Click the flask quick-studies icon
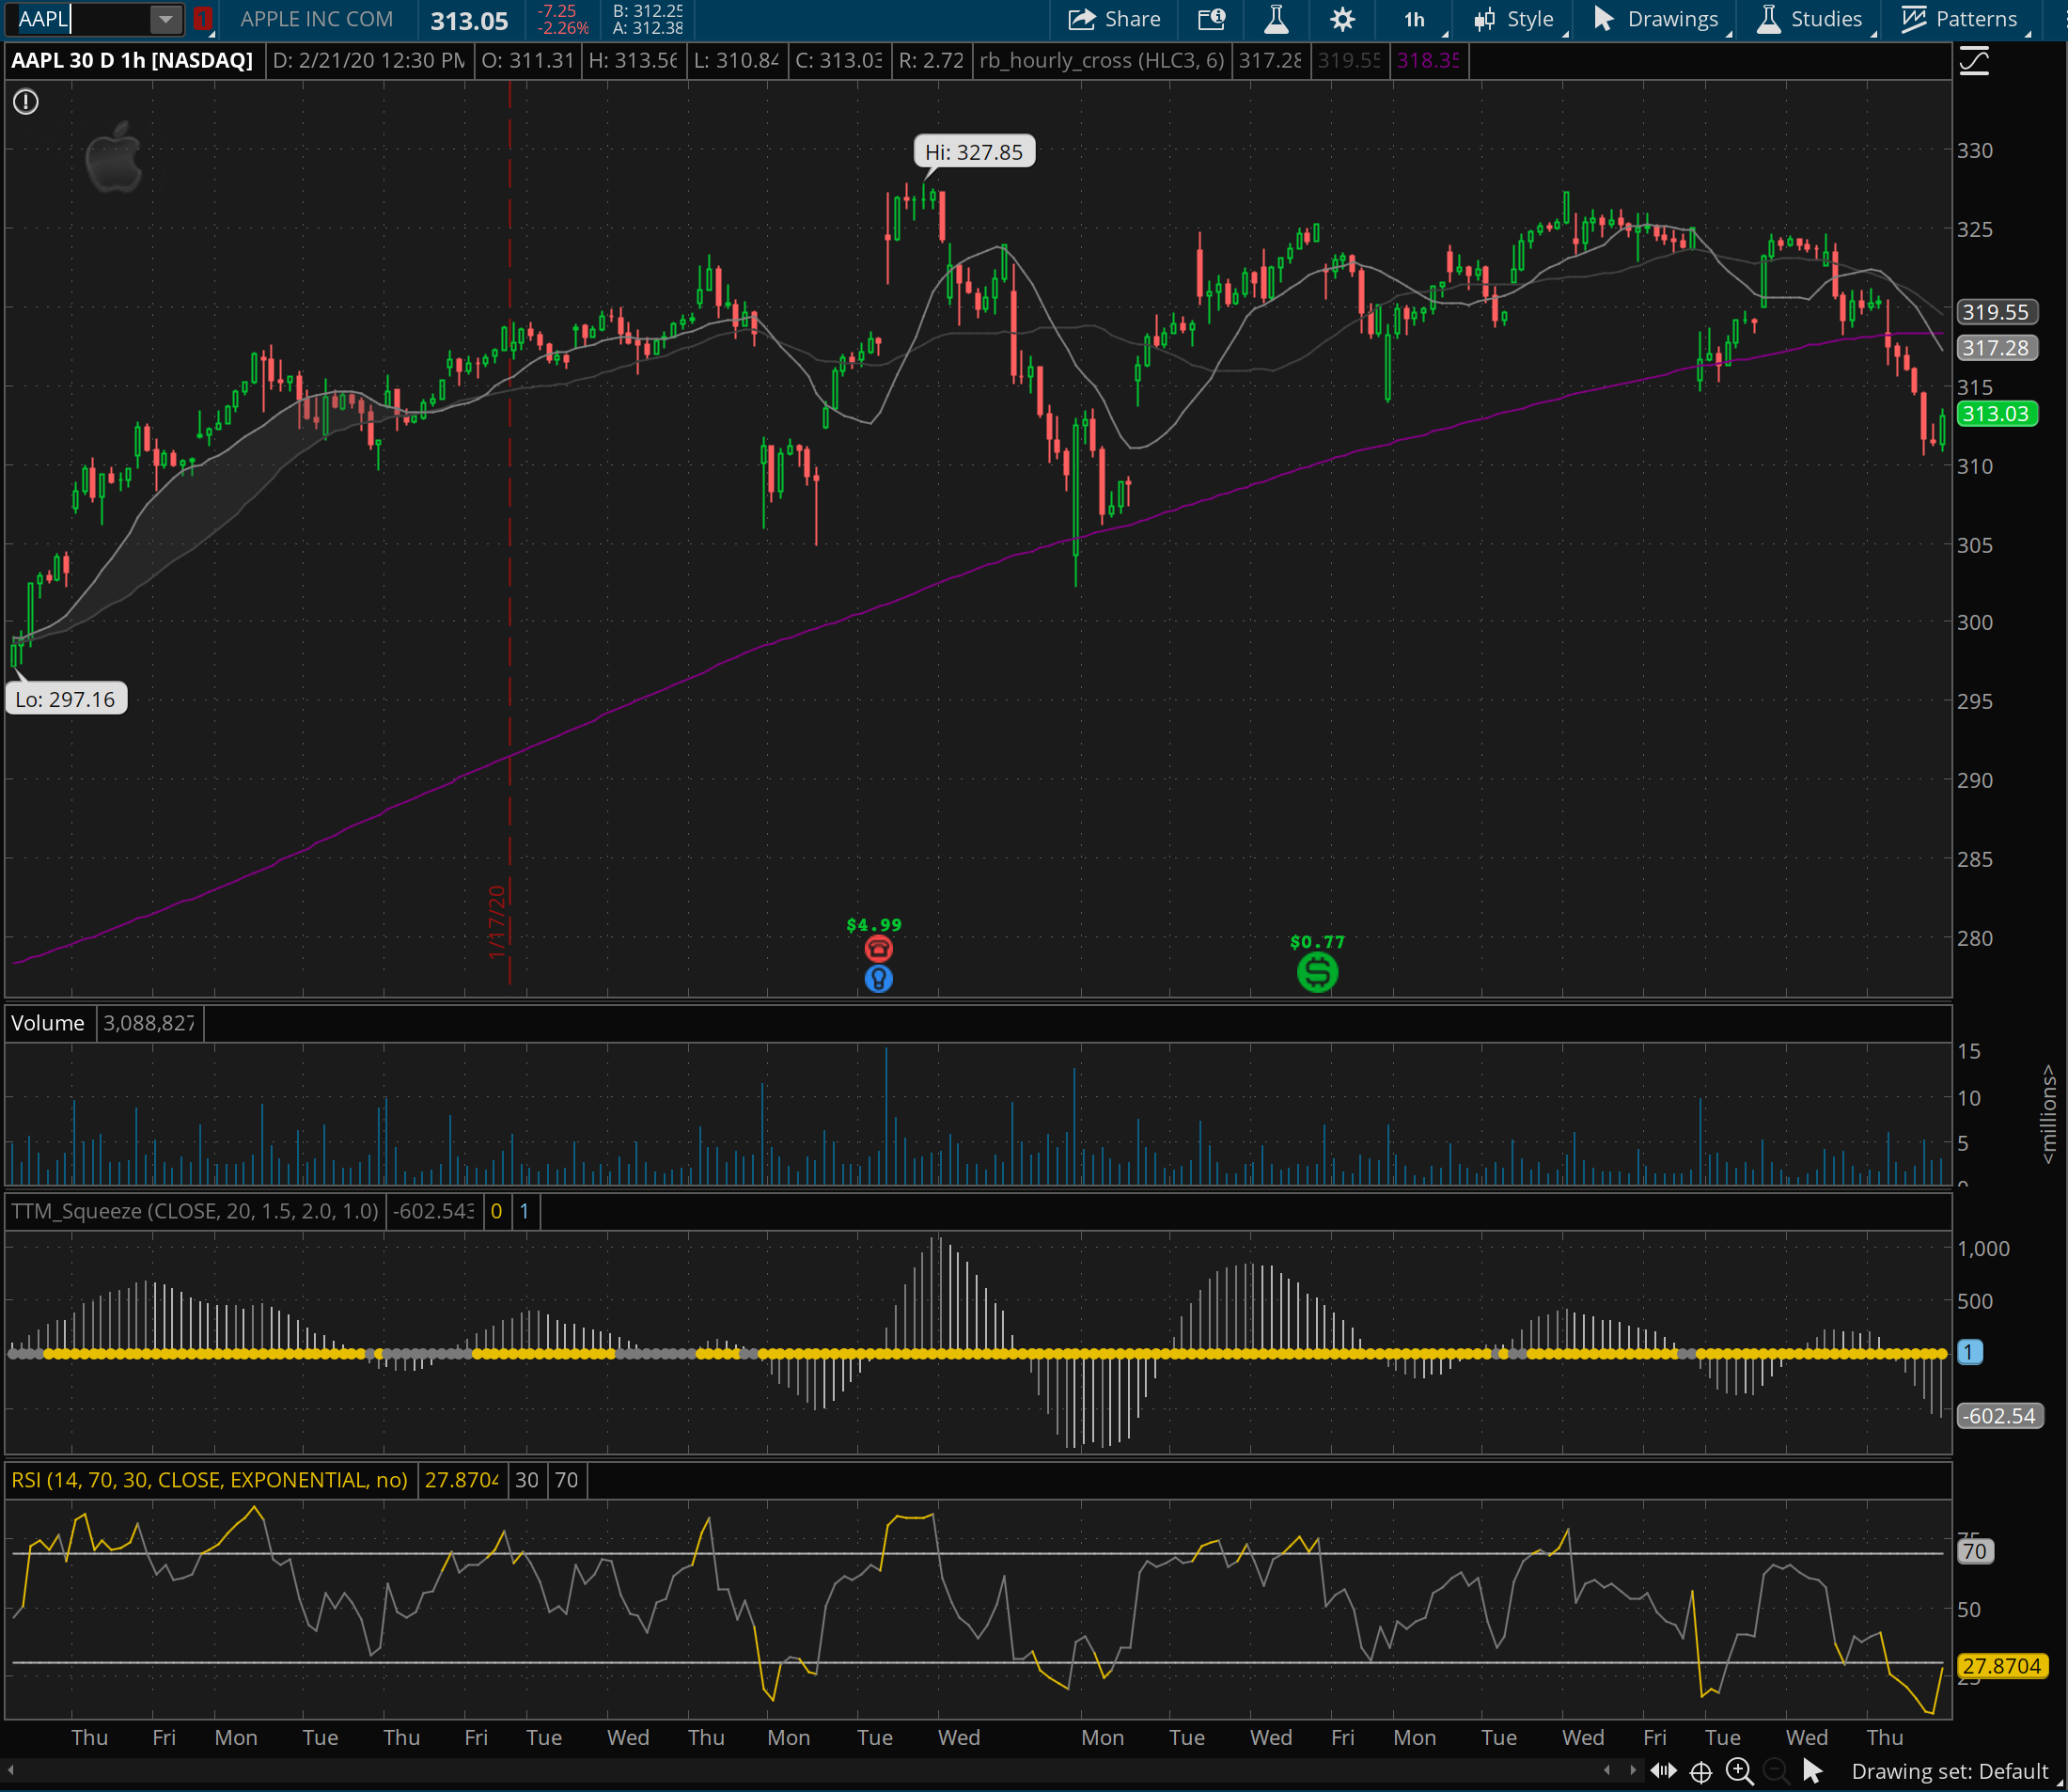The width and height of the screenshot is (2068, 1792). 1276,19
